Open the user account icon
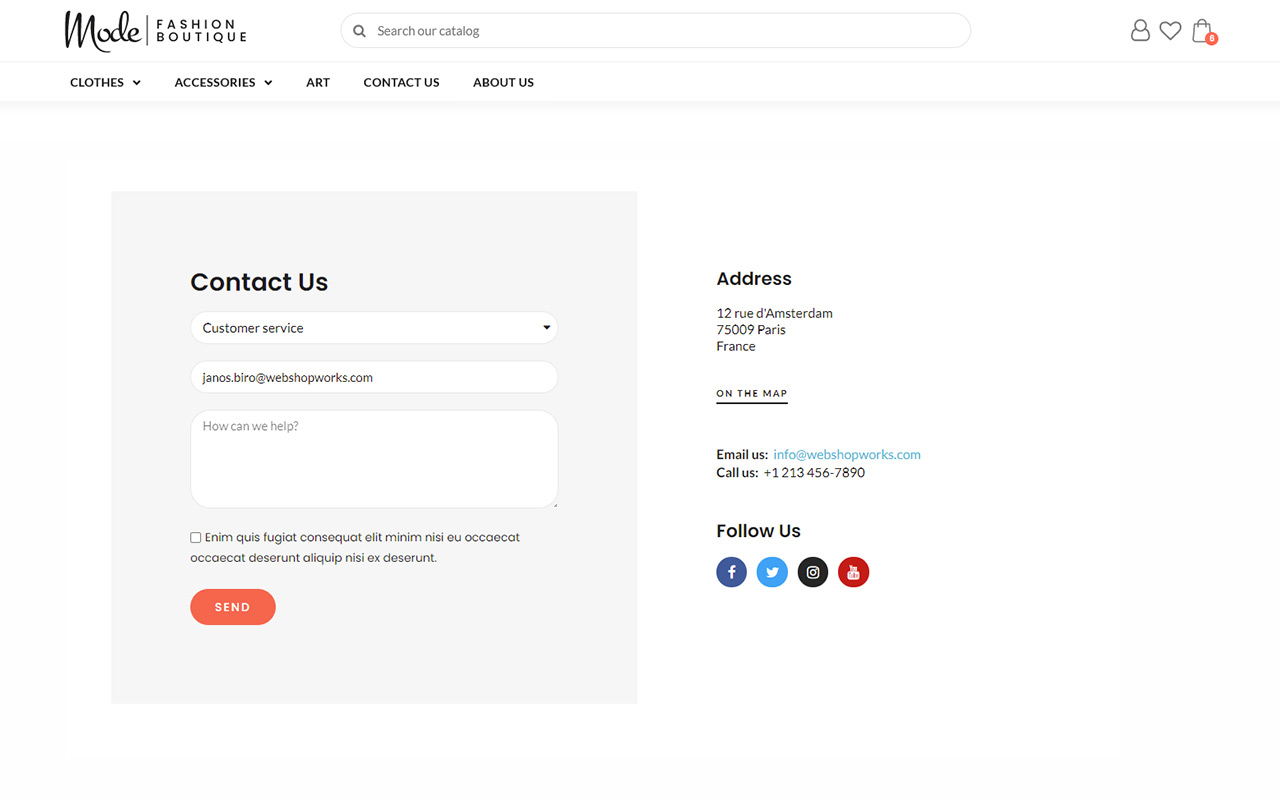 [1140, 31]
